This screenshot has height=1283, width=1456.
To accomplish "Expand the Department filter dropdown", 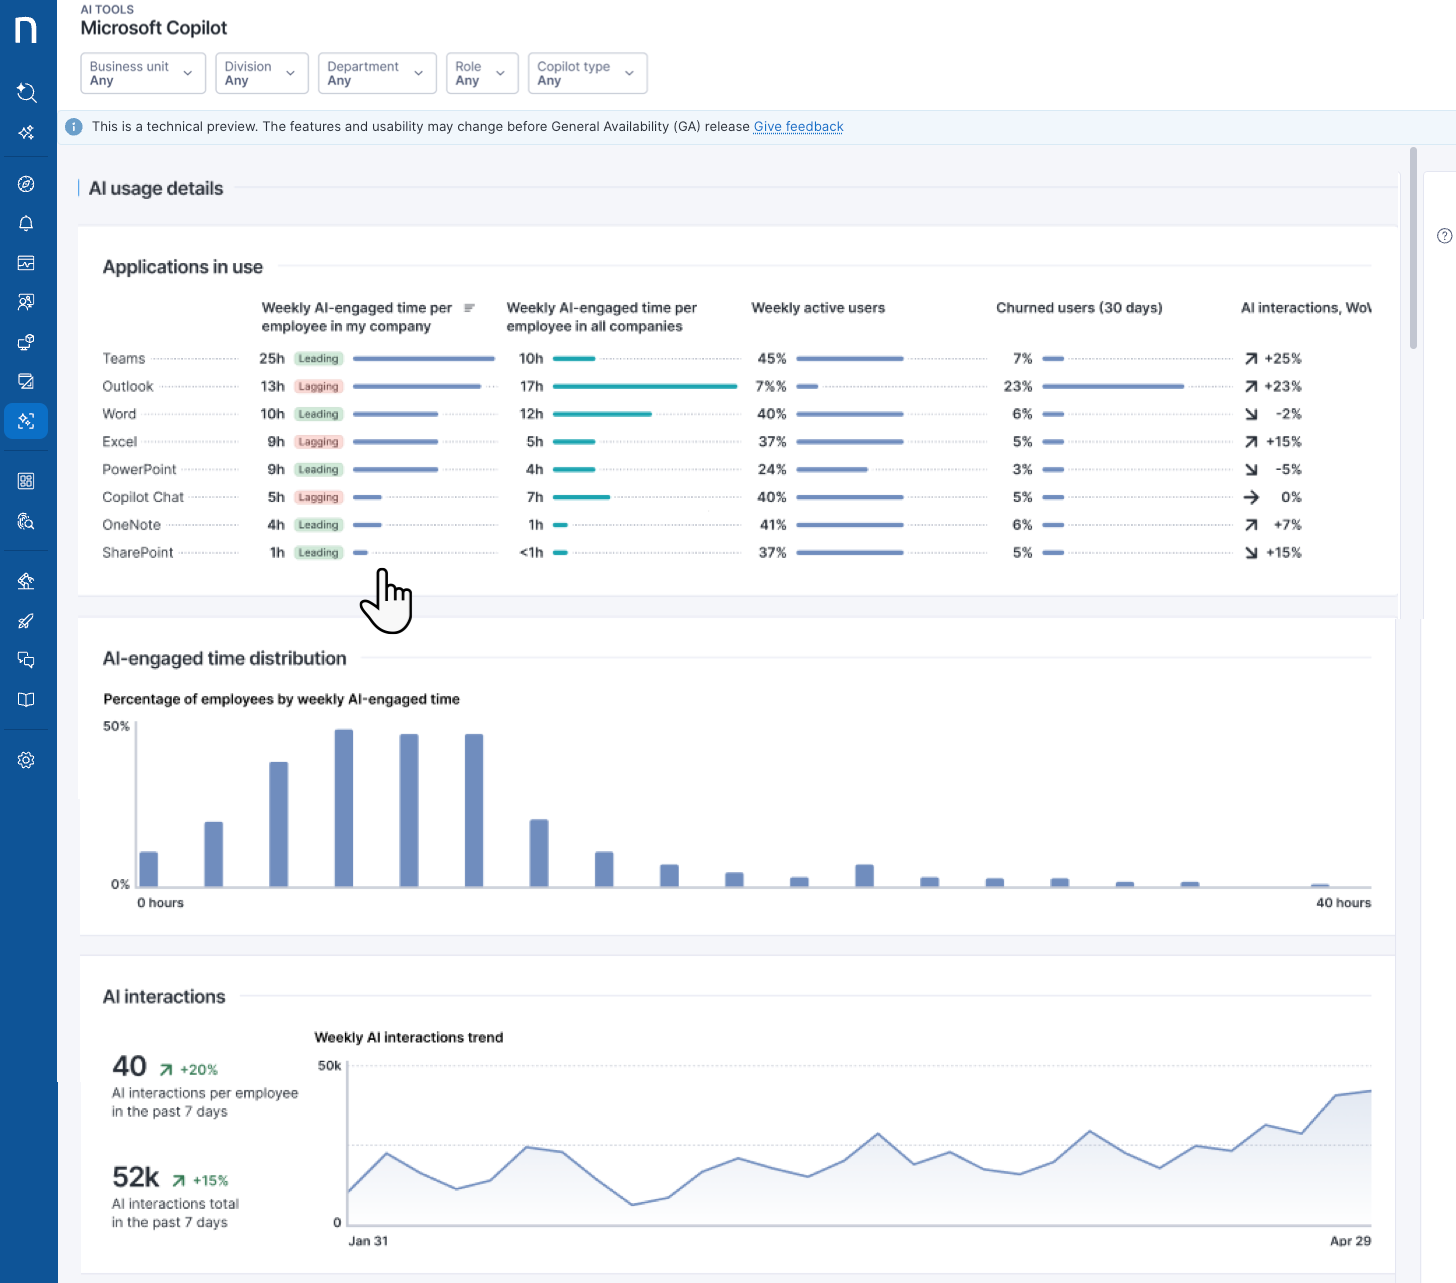I will pyautogui.click(x=376, y=73).
